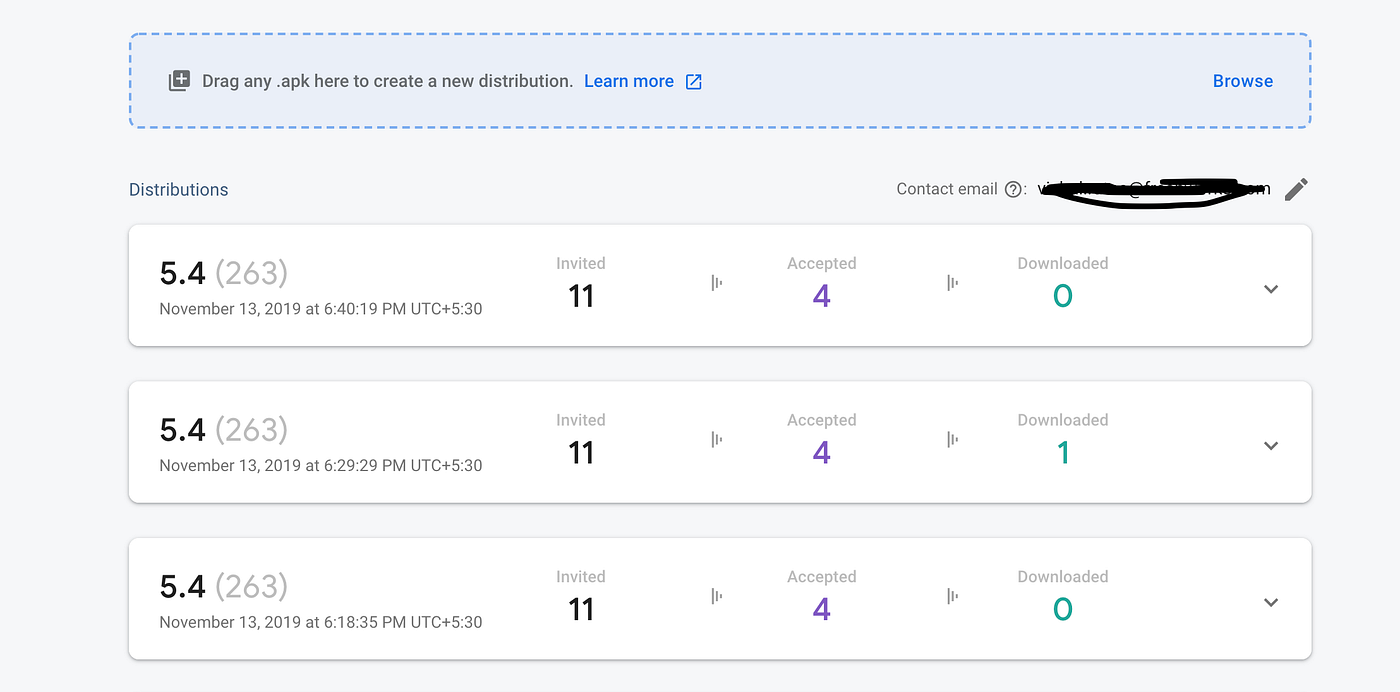Click the bar icon after Invited in the 6:40:19 PM distribution
Image resolution: width=1400 pixels, height=692 pixels.
pos(717,283)
